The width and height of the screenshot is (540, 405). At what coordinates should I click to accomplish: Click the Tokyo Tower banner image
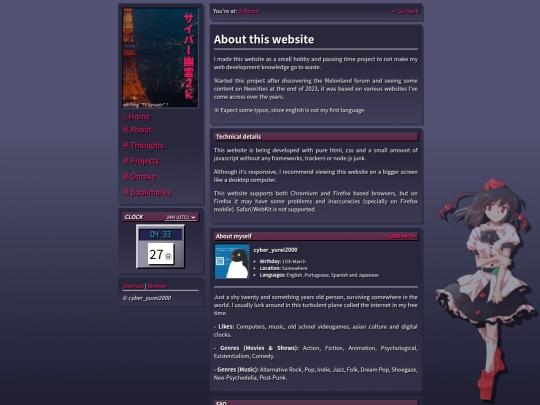coord(160,58)
